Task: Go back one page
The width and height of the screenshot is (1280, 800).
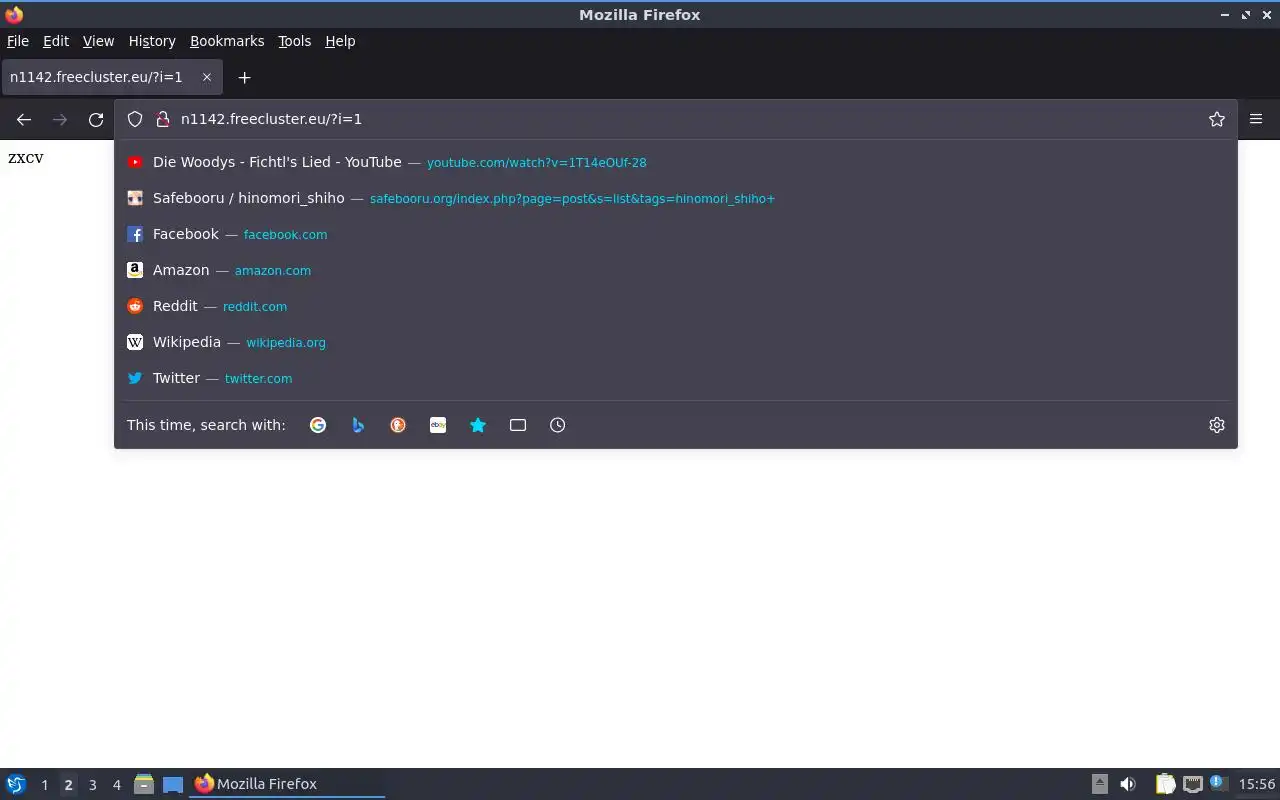Action: pos(24,120)
